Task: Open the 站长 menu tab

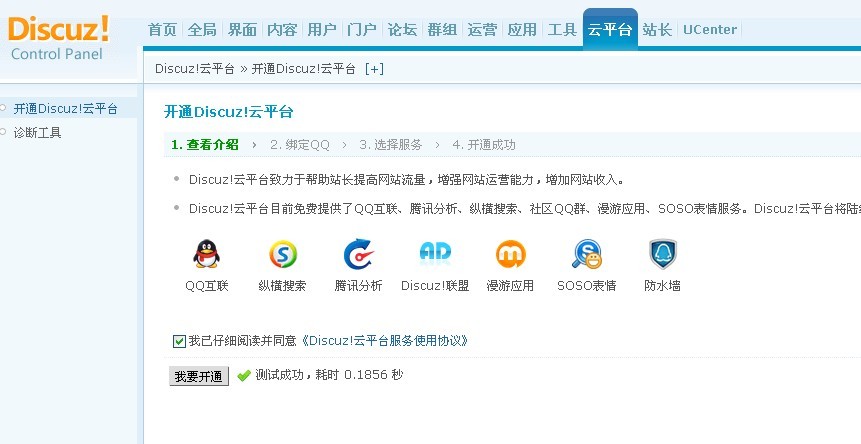Action: pos(657,30)
